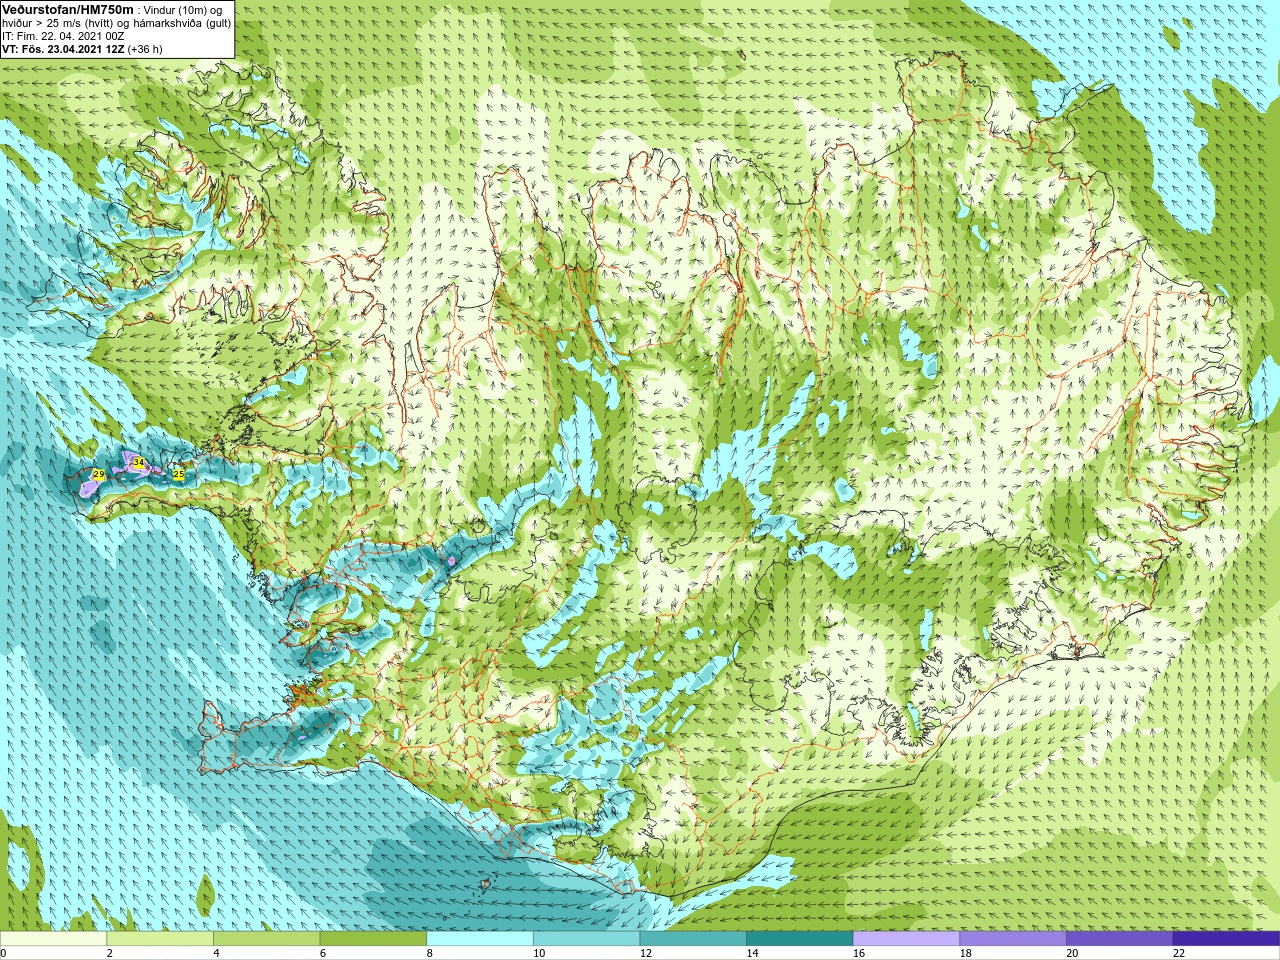Image resolution: width=1280 pixels, height=960 pixels.
Task: Select the turquoise 10–12 m/s legend swatch
Action: click(x=586, y=939)
